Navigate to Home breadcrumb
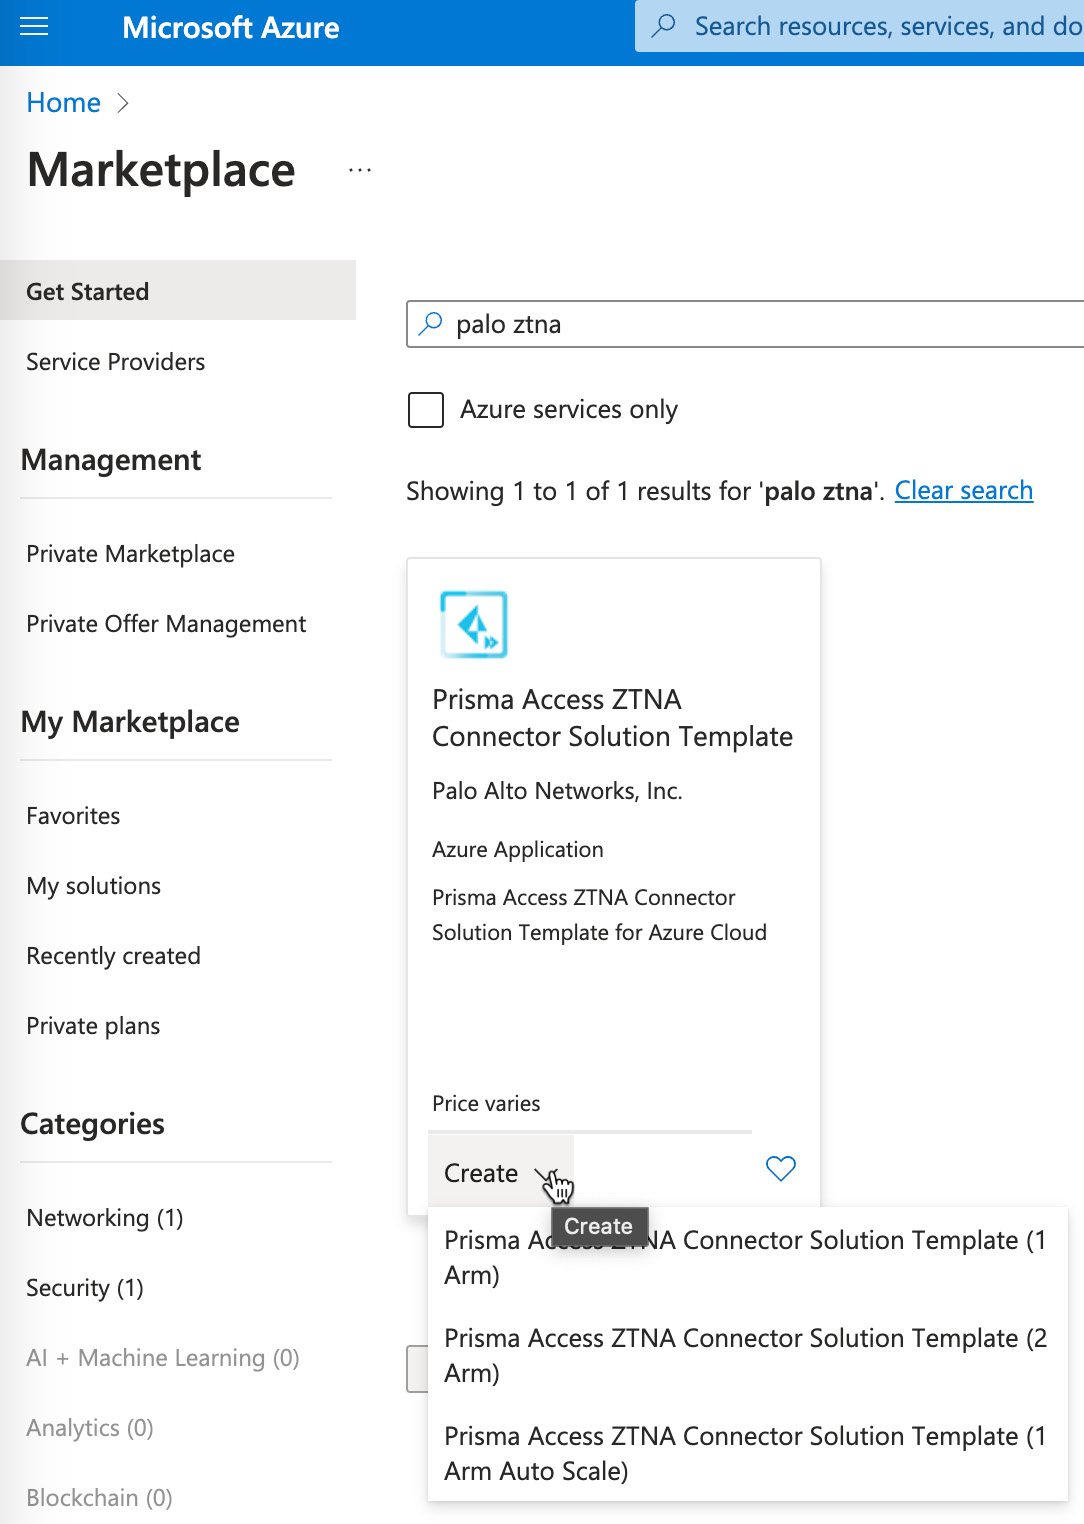 coord(64,103)
